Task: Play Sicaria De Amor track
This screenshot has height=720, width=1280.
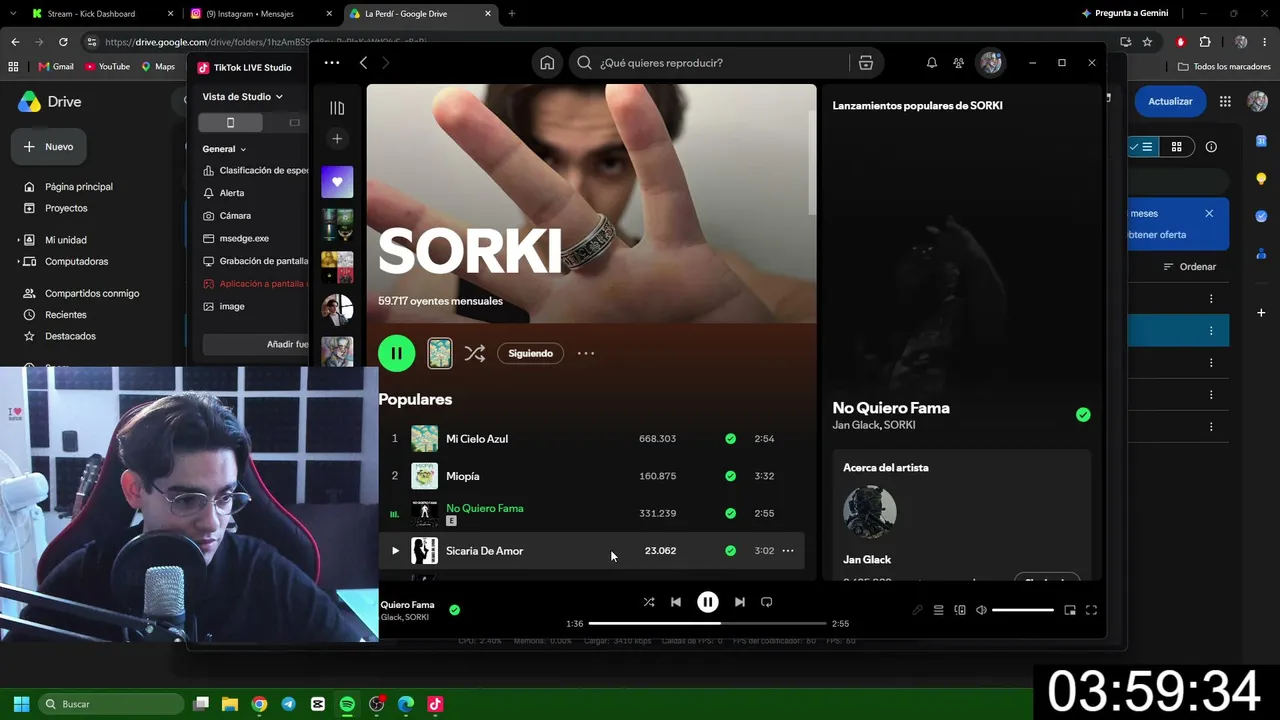Action: pos(395,551)
